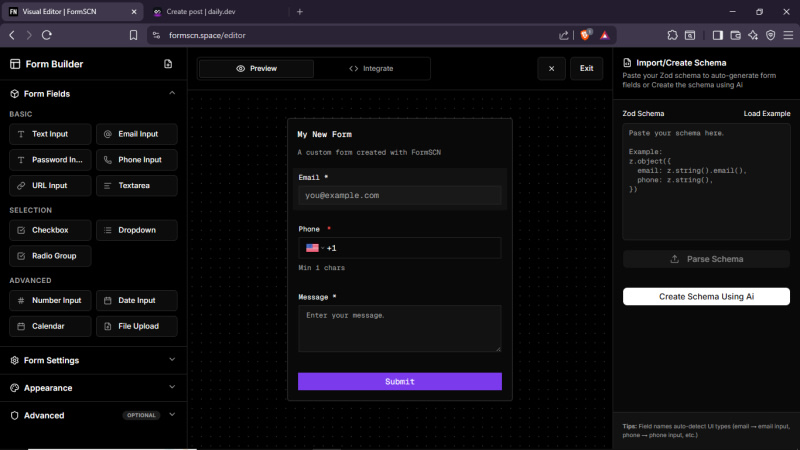Image resolution: width=800 pixels, height=450 pixels.
Task: Switch to the Preview tab
Action: (x=256, y=68)
